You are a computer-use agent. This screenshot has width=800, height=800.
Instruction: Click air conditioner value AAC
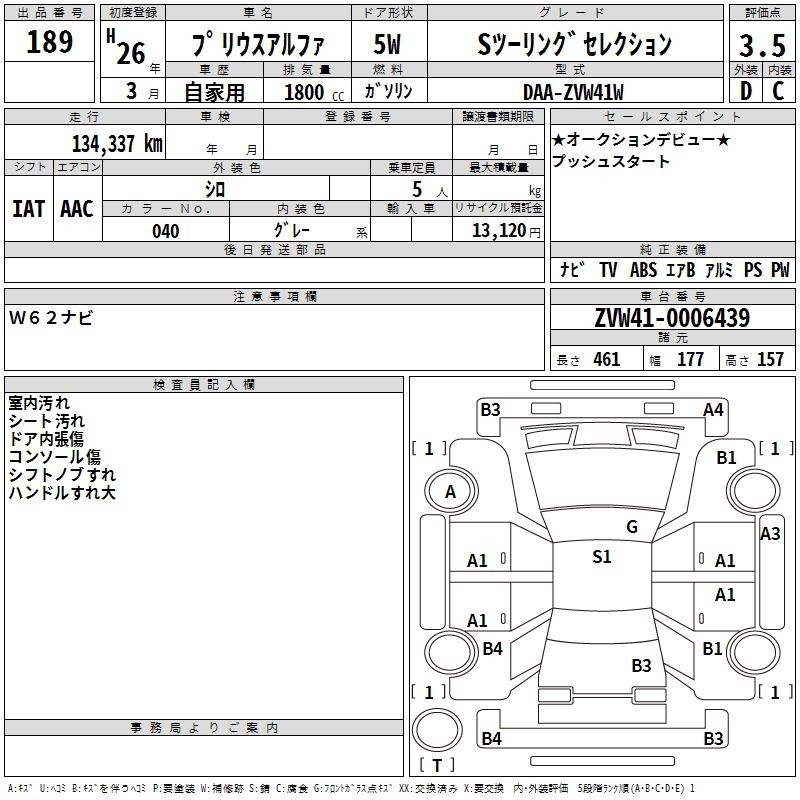point(77,209)
